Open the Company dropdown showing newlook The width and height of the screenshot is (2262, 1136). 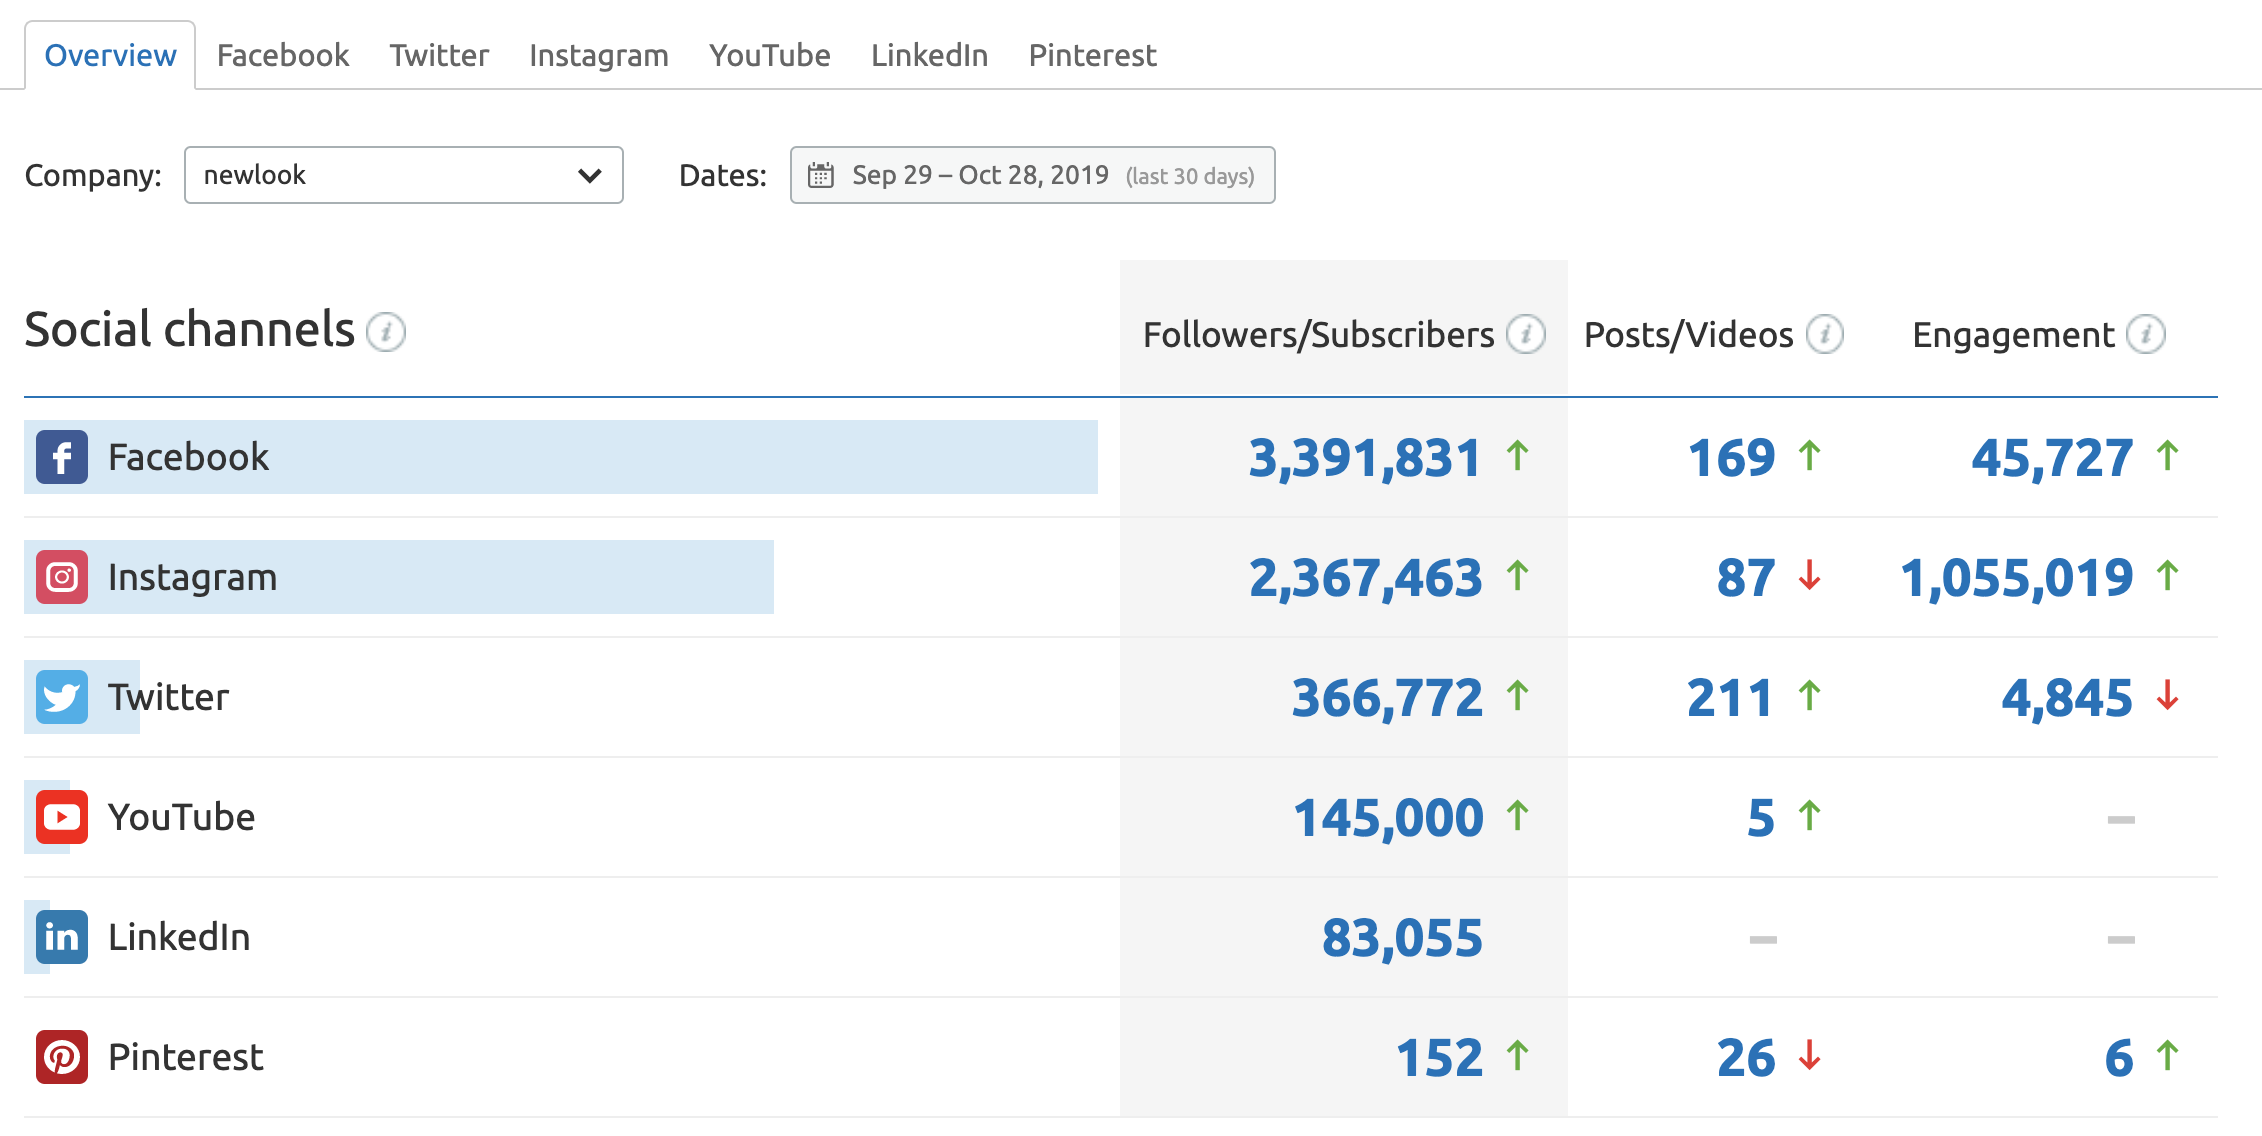[403, 175]
